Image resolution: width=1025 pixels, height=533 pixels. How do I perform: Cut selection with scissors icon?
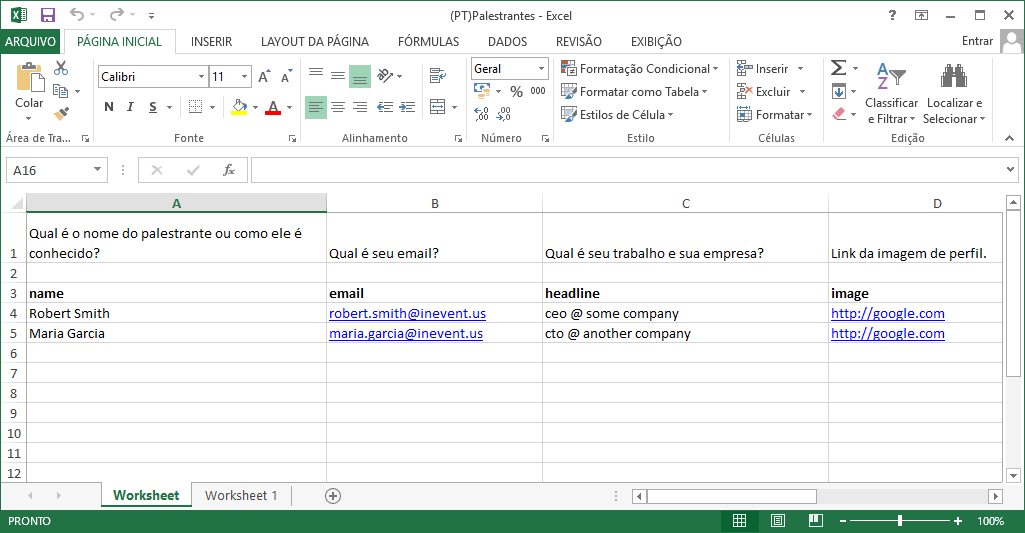click(x=61, y=68)
